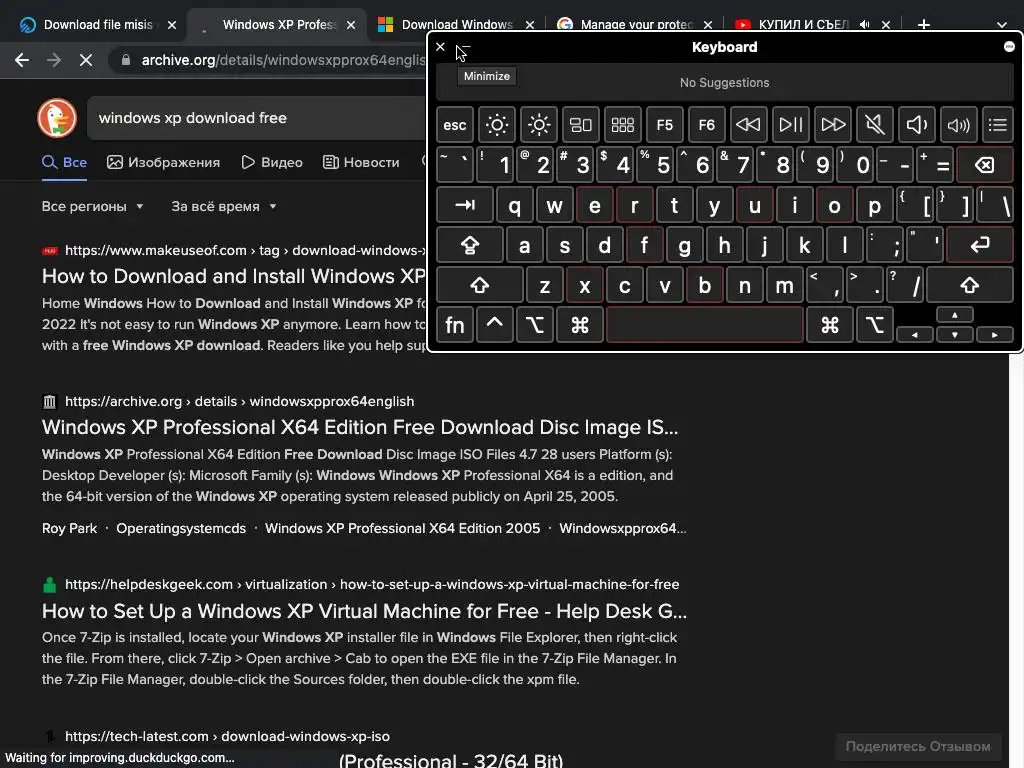Tap the fast-forward media key
Screen dimensions: 1024x768
[x=833, y=124]
